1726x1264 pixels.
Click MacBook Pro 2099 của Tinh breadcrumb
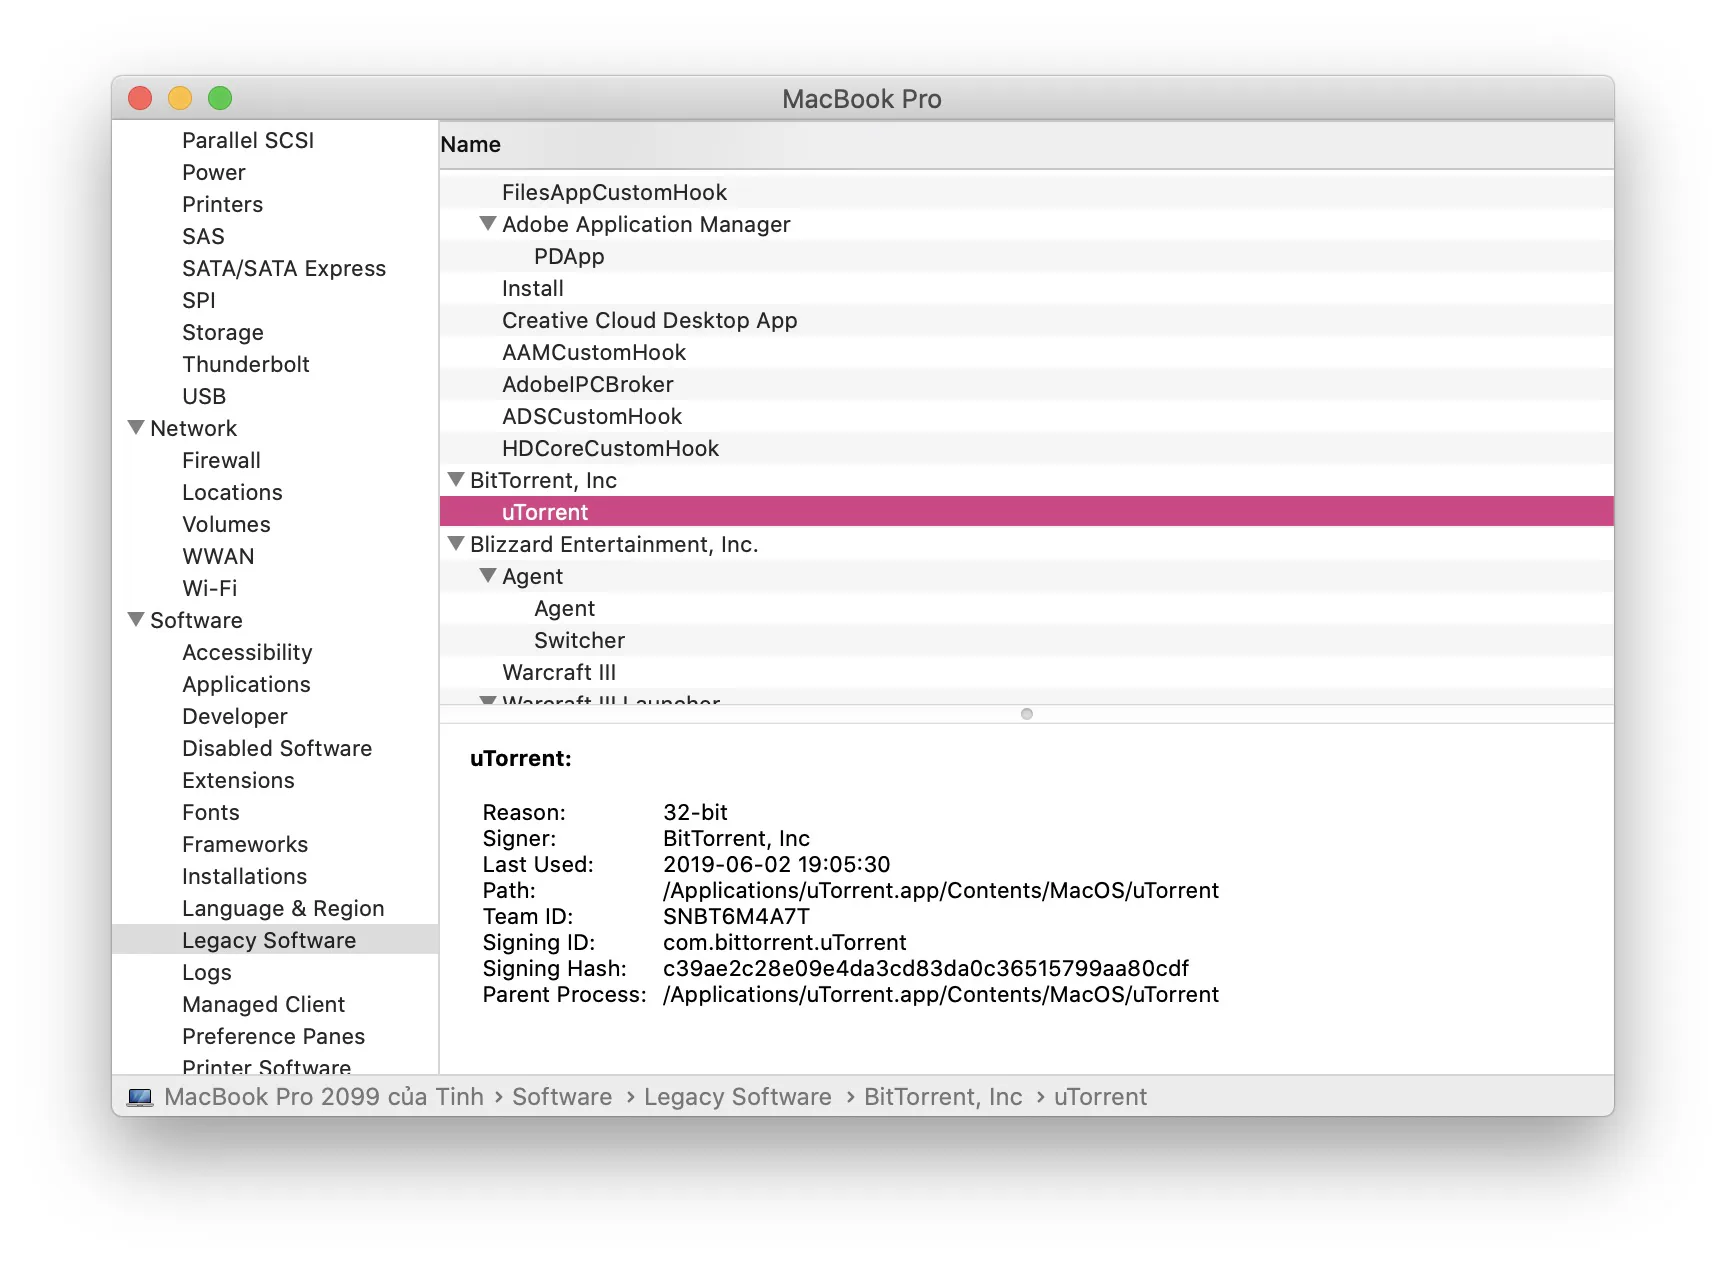click(x=324, y=1097)
